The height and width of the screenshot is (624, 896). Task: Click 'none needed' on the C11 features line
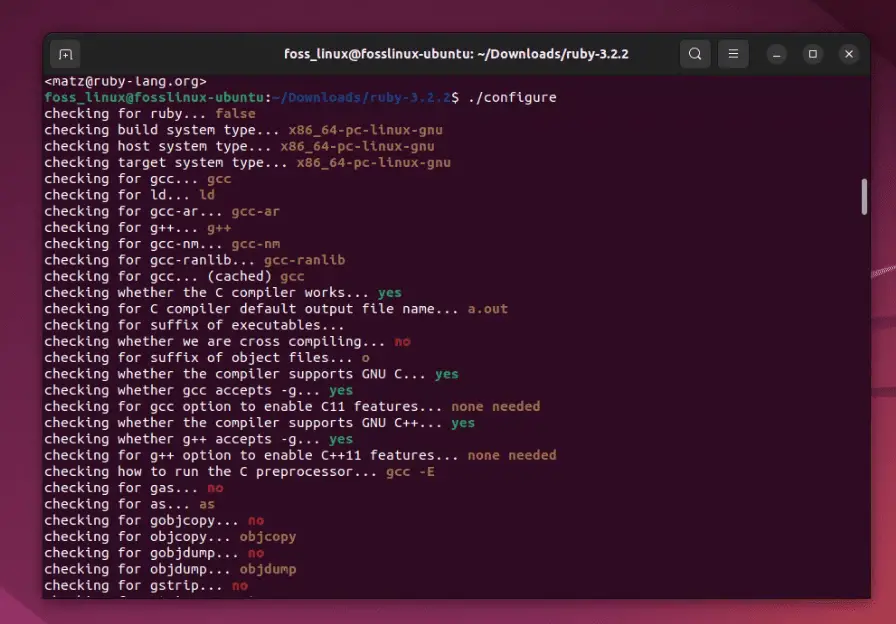tap(495, 407)
